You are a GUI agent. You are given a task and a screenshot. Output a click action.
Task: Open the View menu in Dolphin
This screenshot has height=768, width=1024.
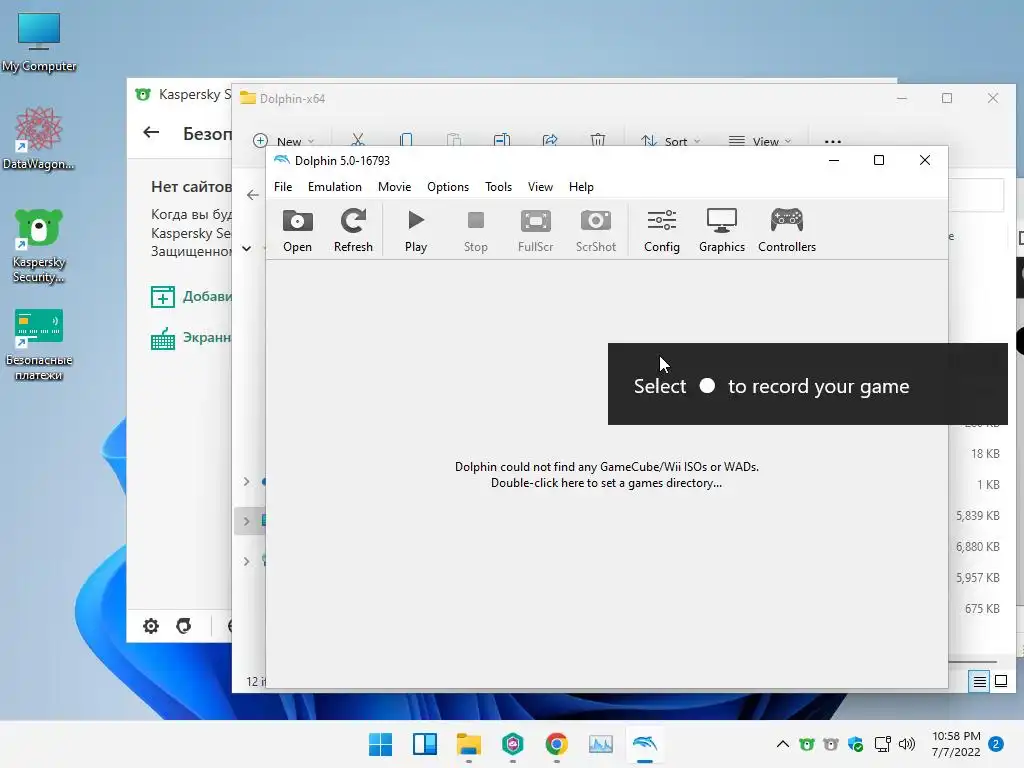[540, 187]
